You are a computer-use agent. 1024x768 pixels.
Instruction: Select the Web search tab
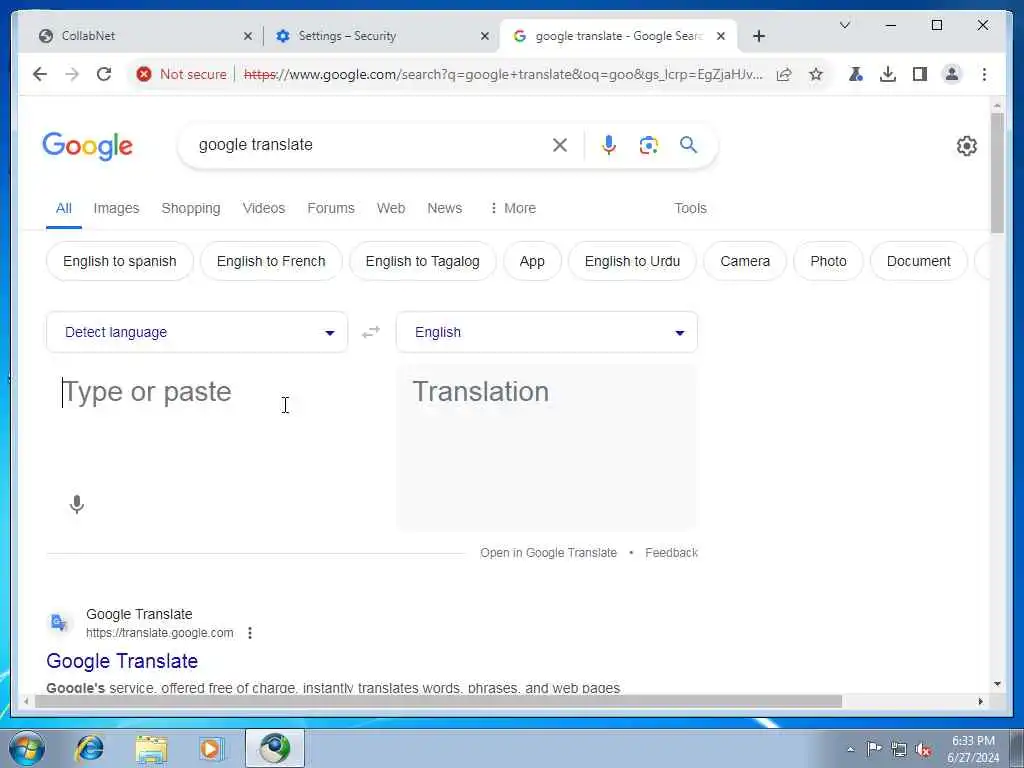(x=391, y=208)
